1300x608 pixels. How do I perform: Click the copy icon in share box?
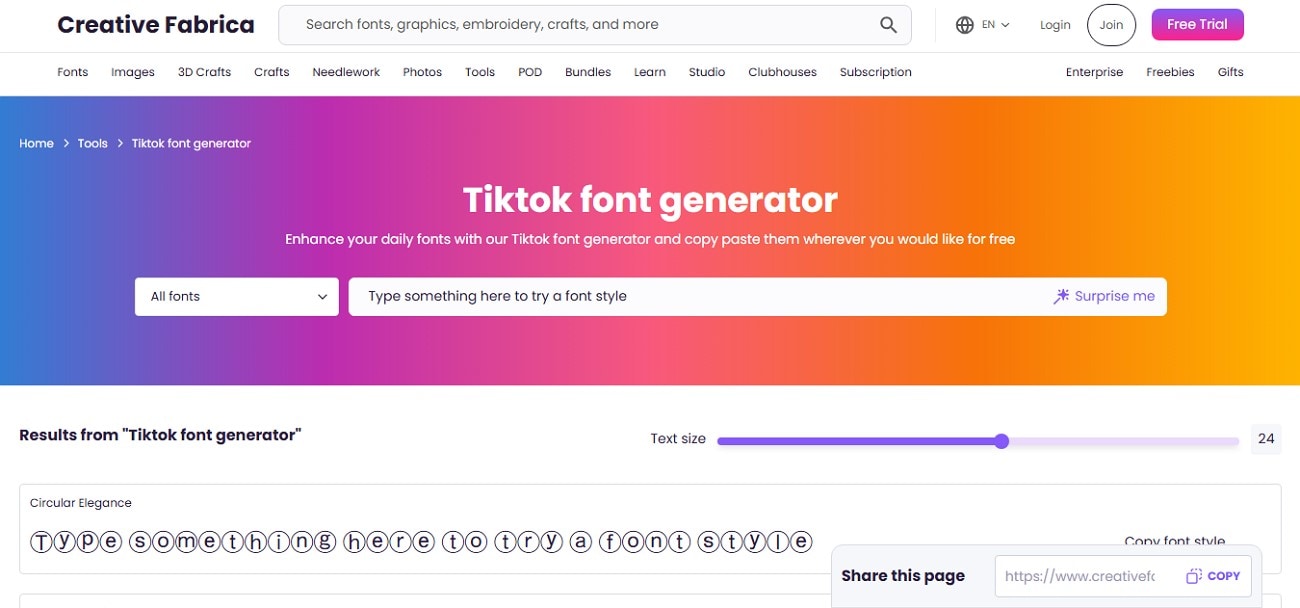point(1194,576)
